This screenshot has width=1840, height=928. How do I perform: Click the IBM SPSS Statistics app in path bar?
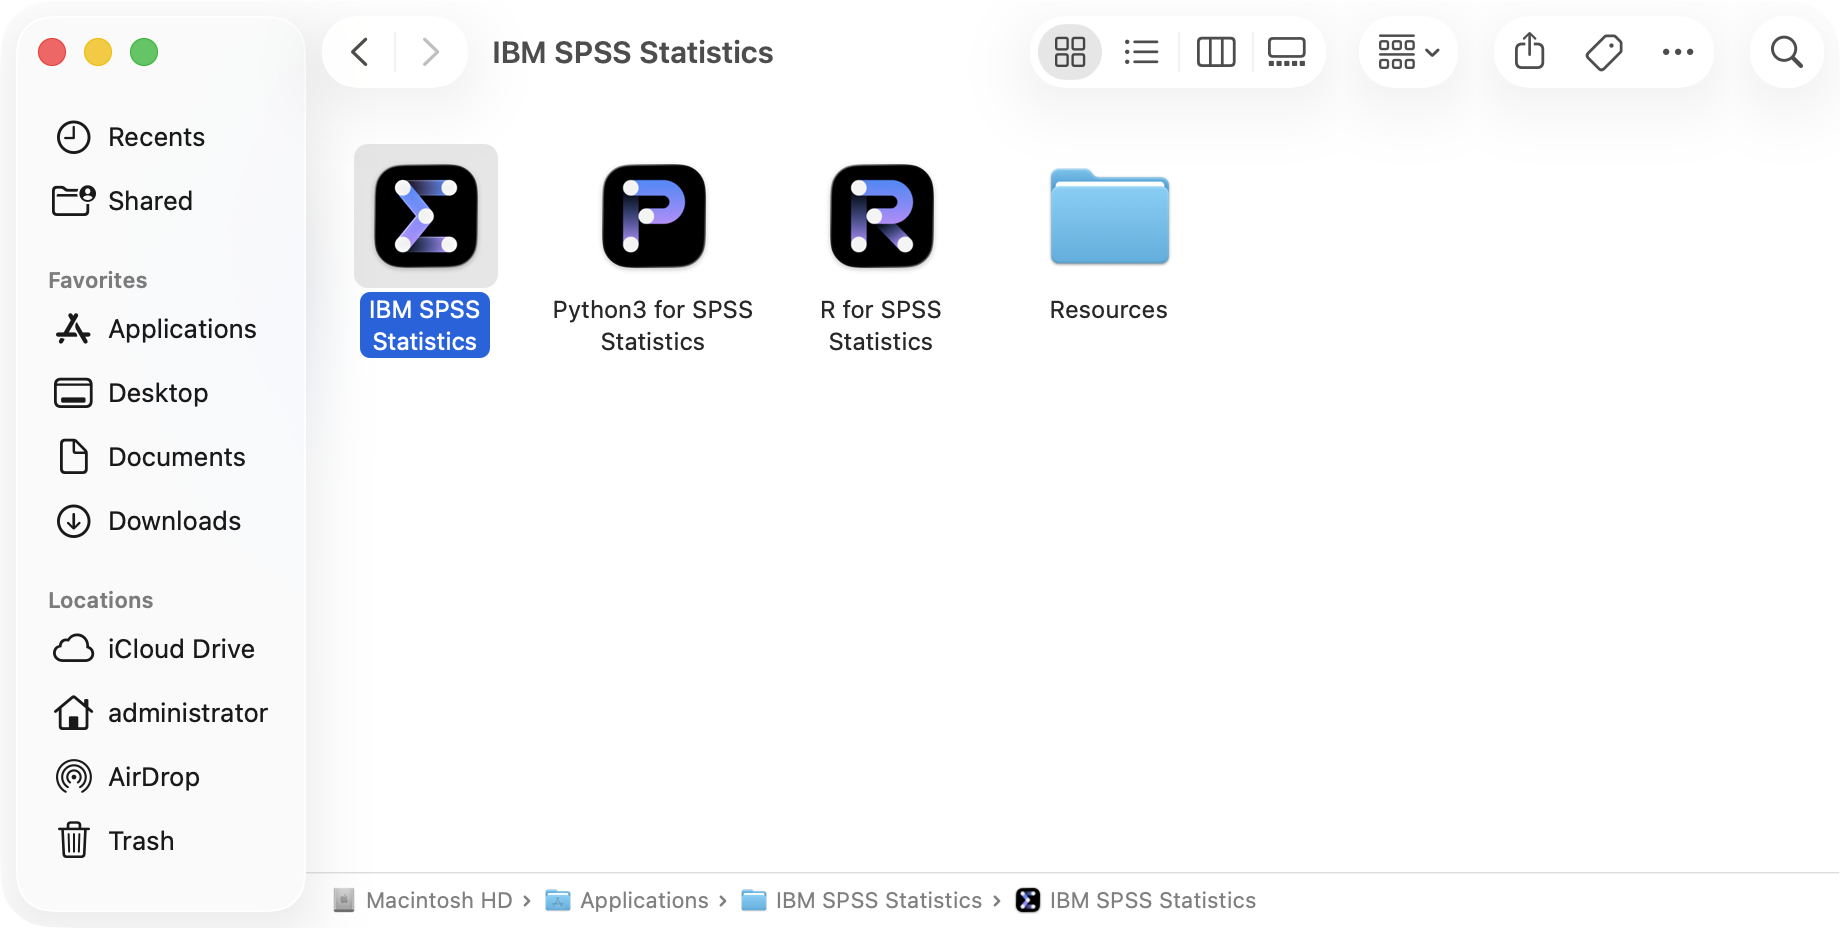(x=1153, y=901)
